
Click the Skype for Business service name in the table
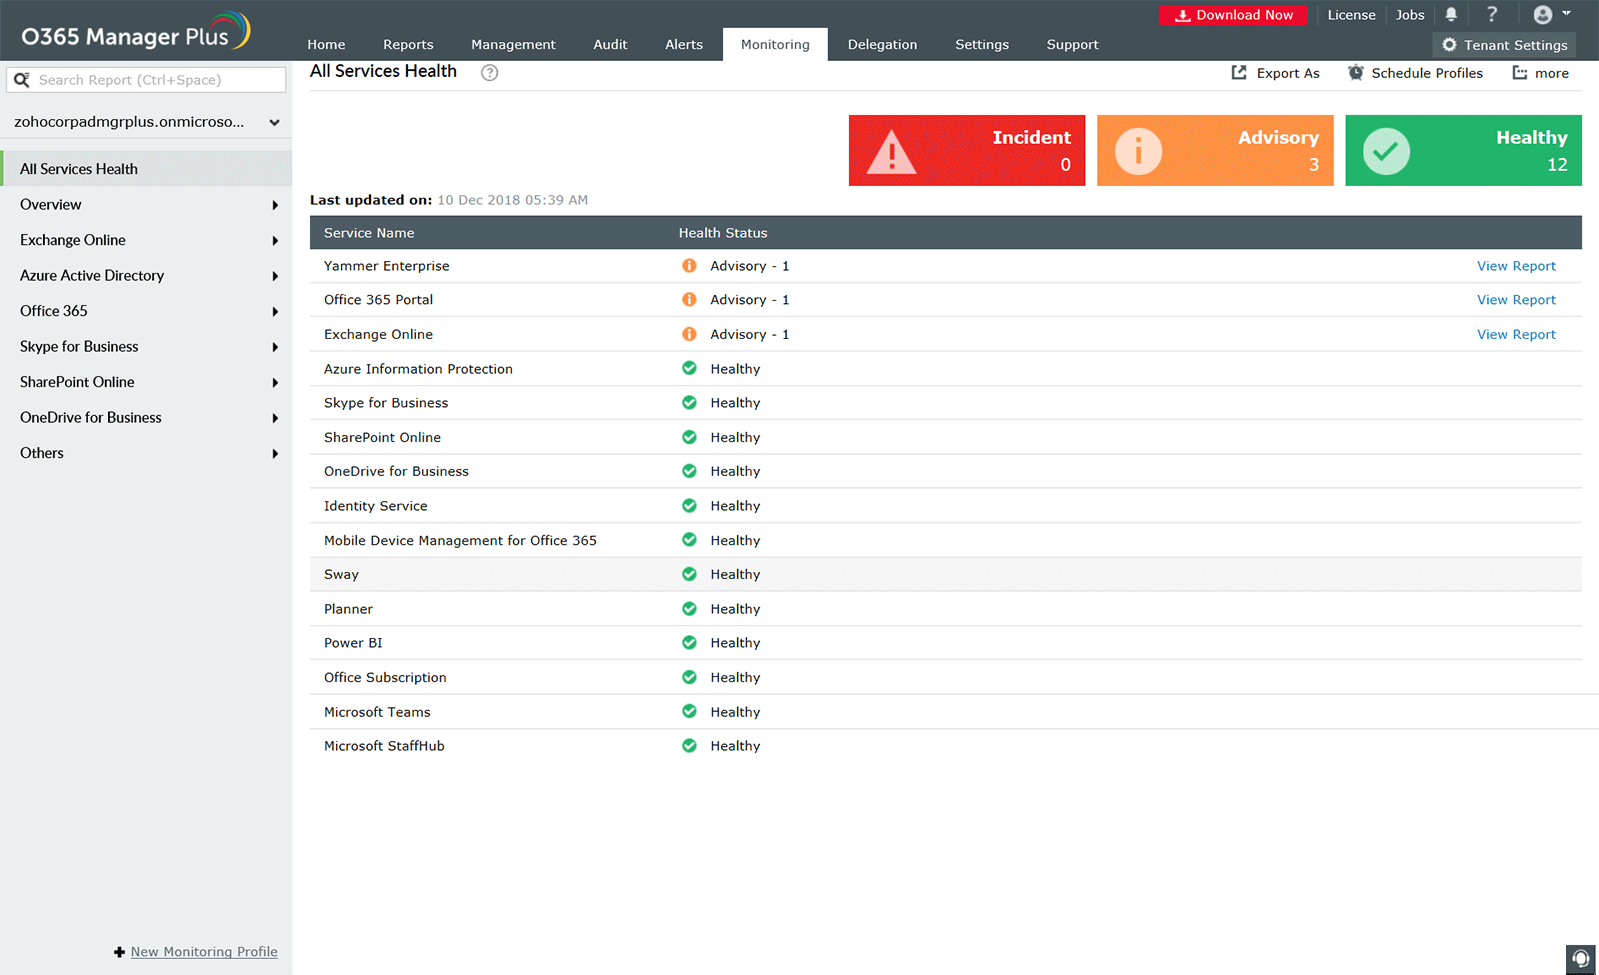coord(386,403)
